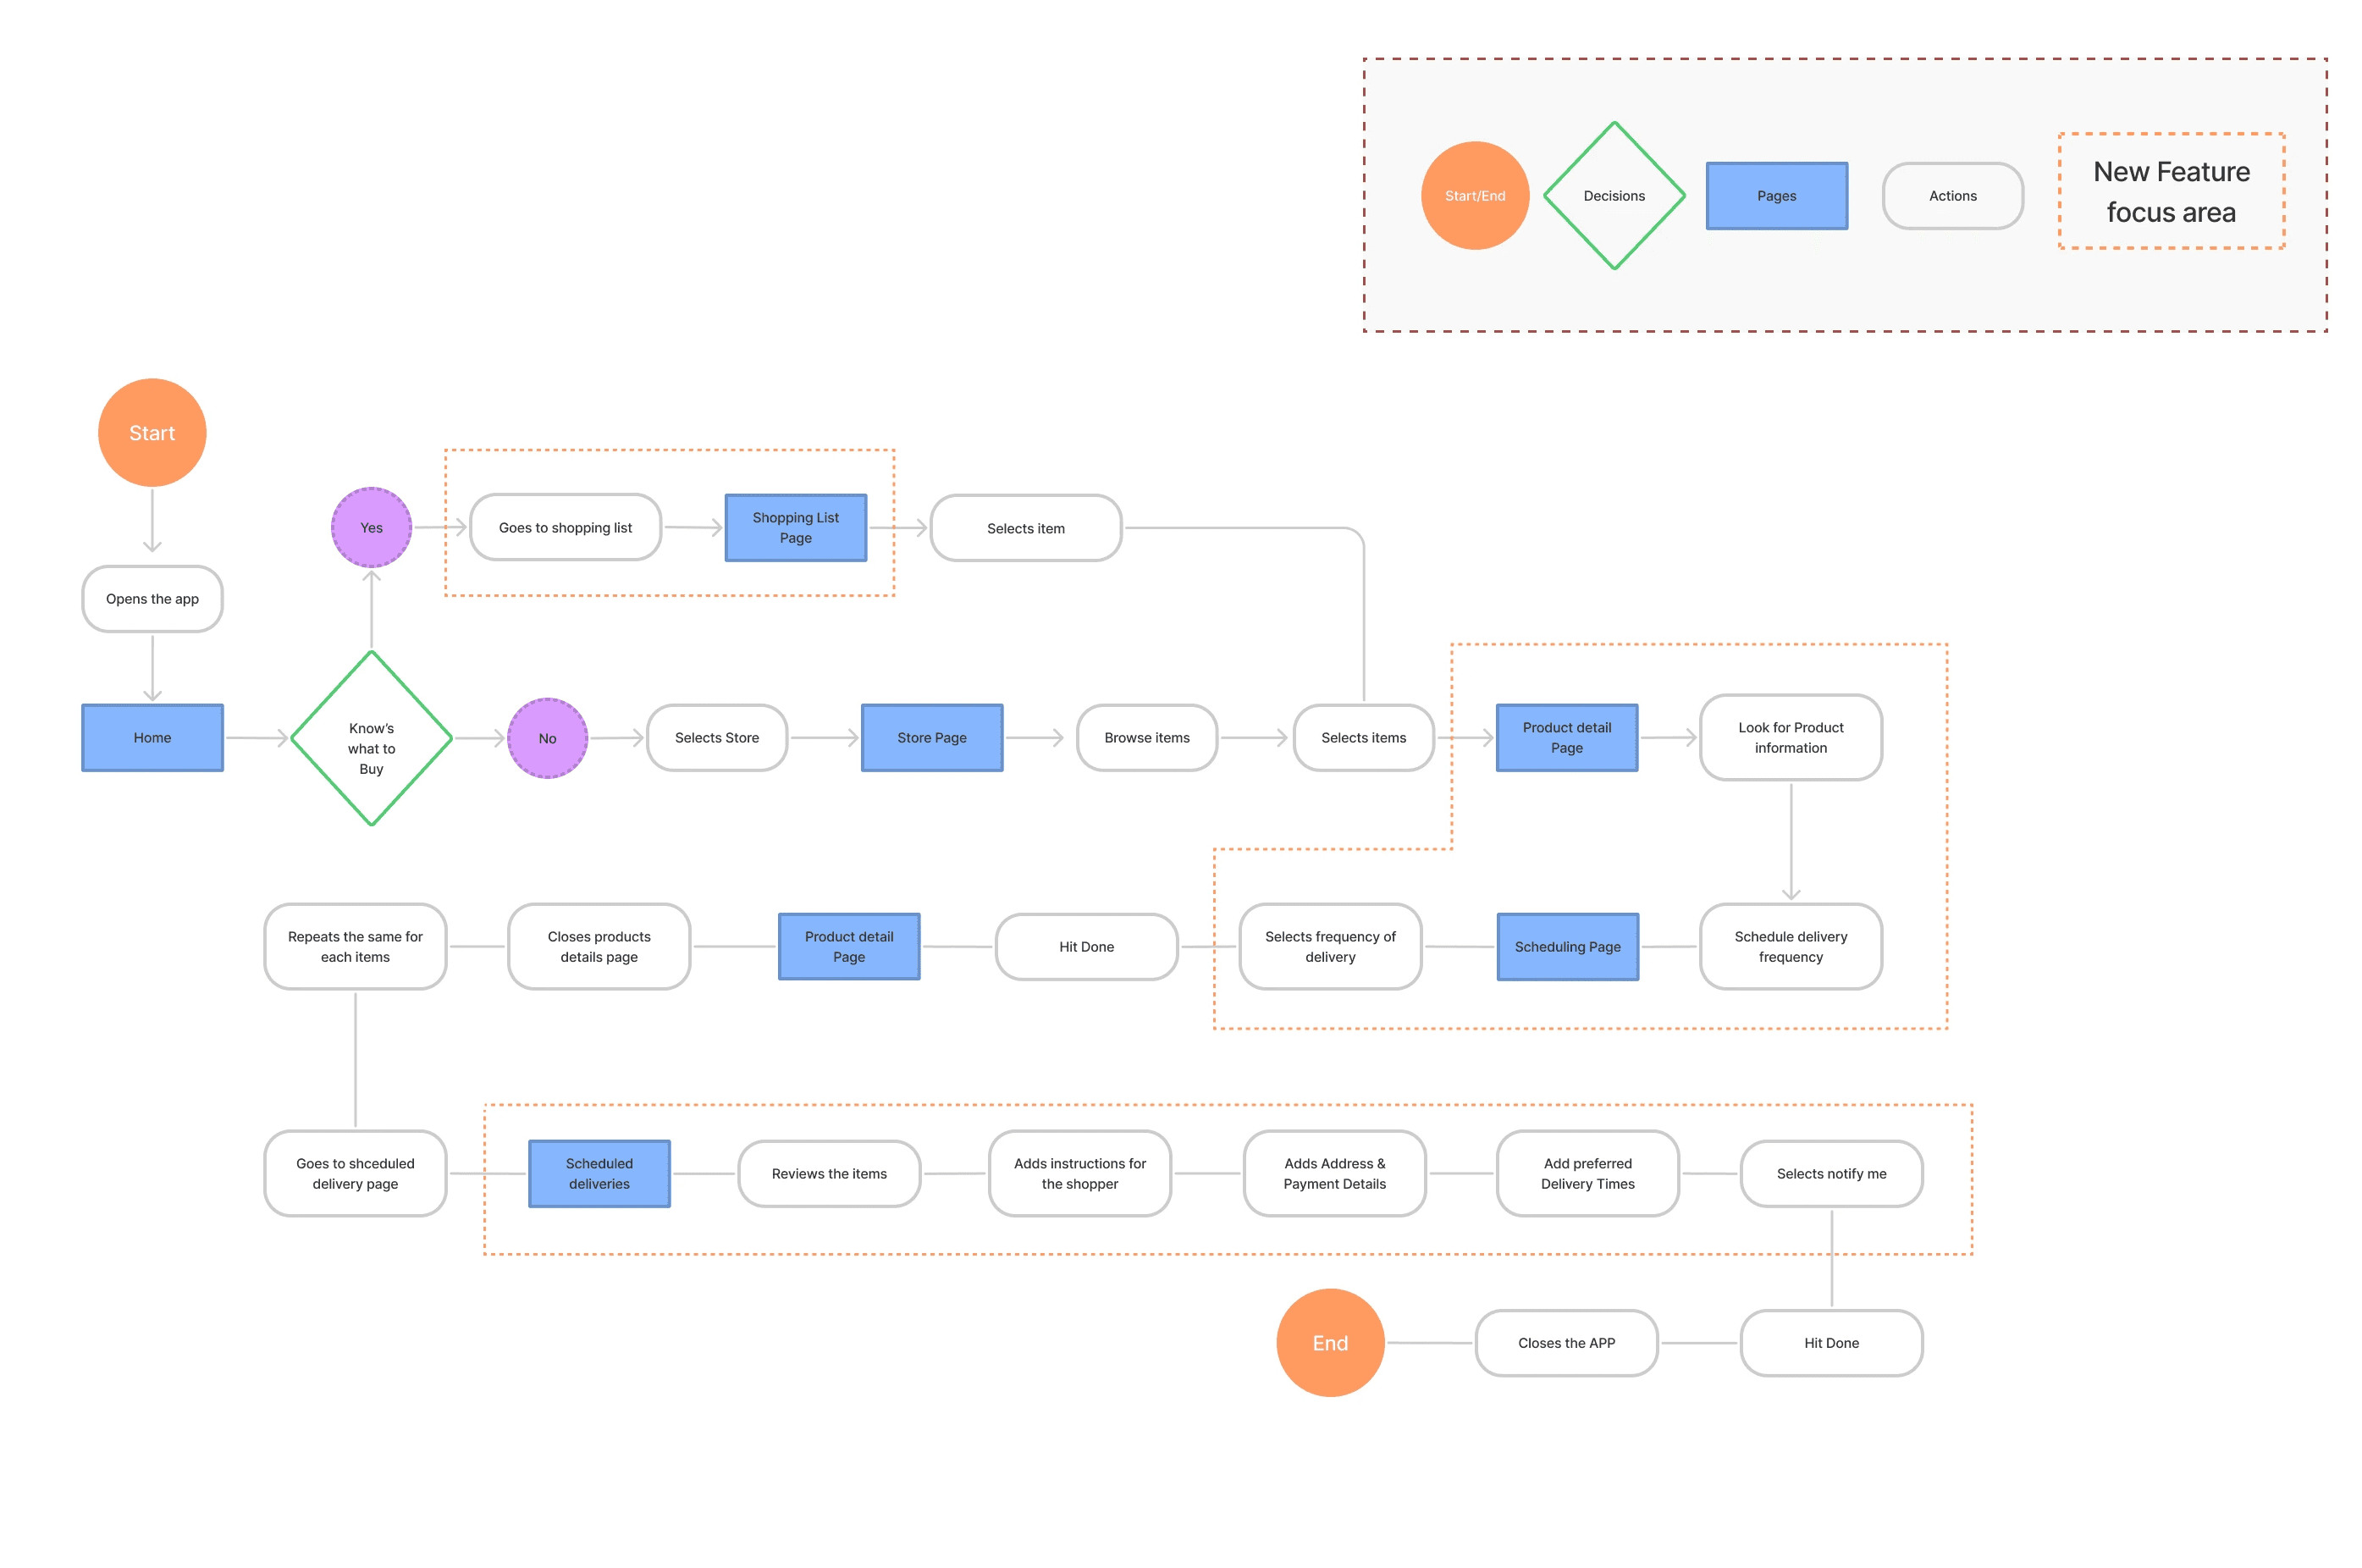The width and height of the screenshot is (2362, 1568).
Task: Select the Home page box
Action: [x=152, y=737]
